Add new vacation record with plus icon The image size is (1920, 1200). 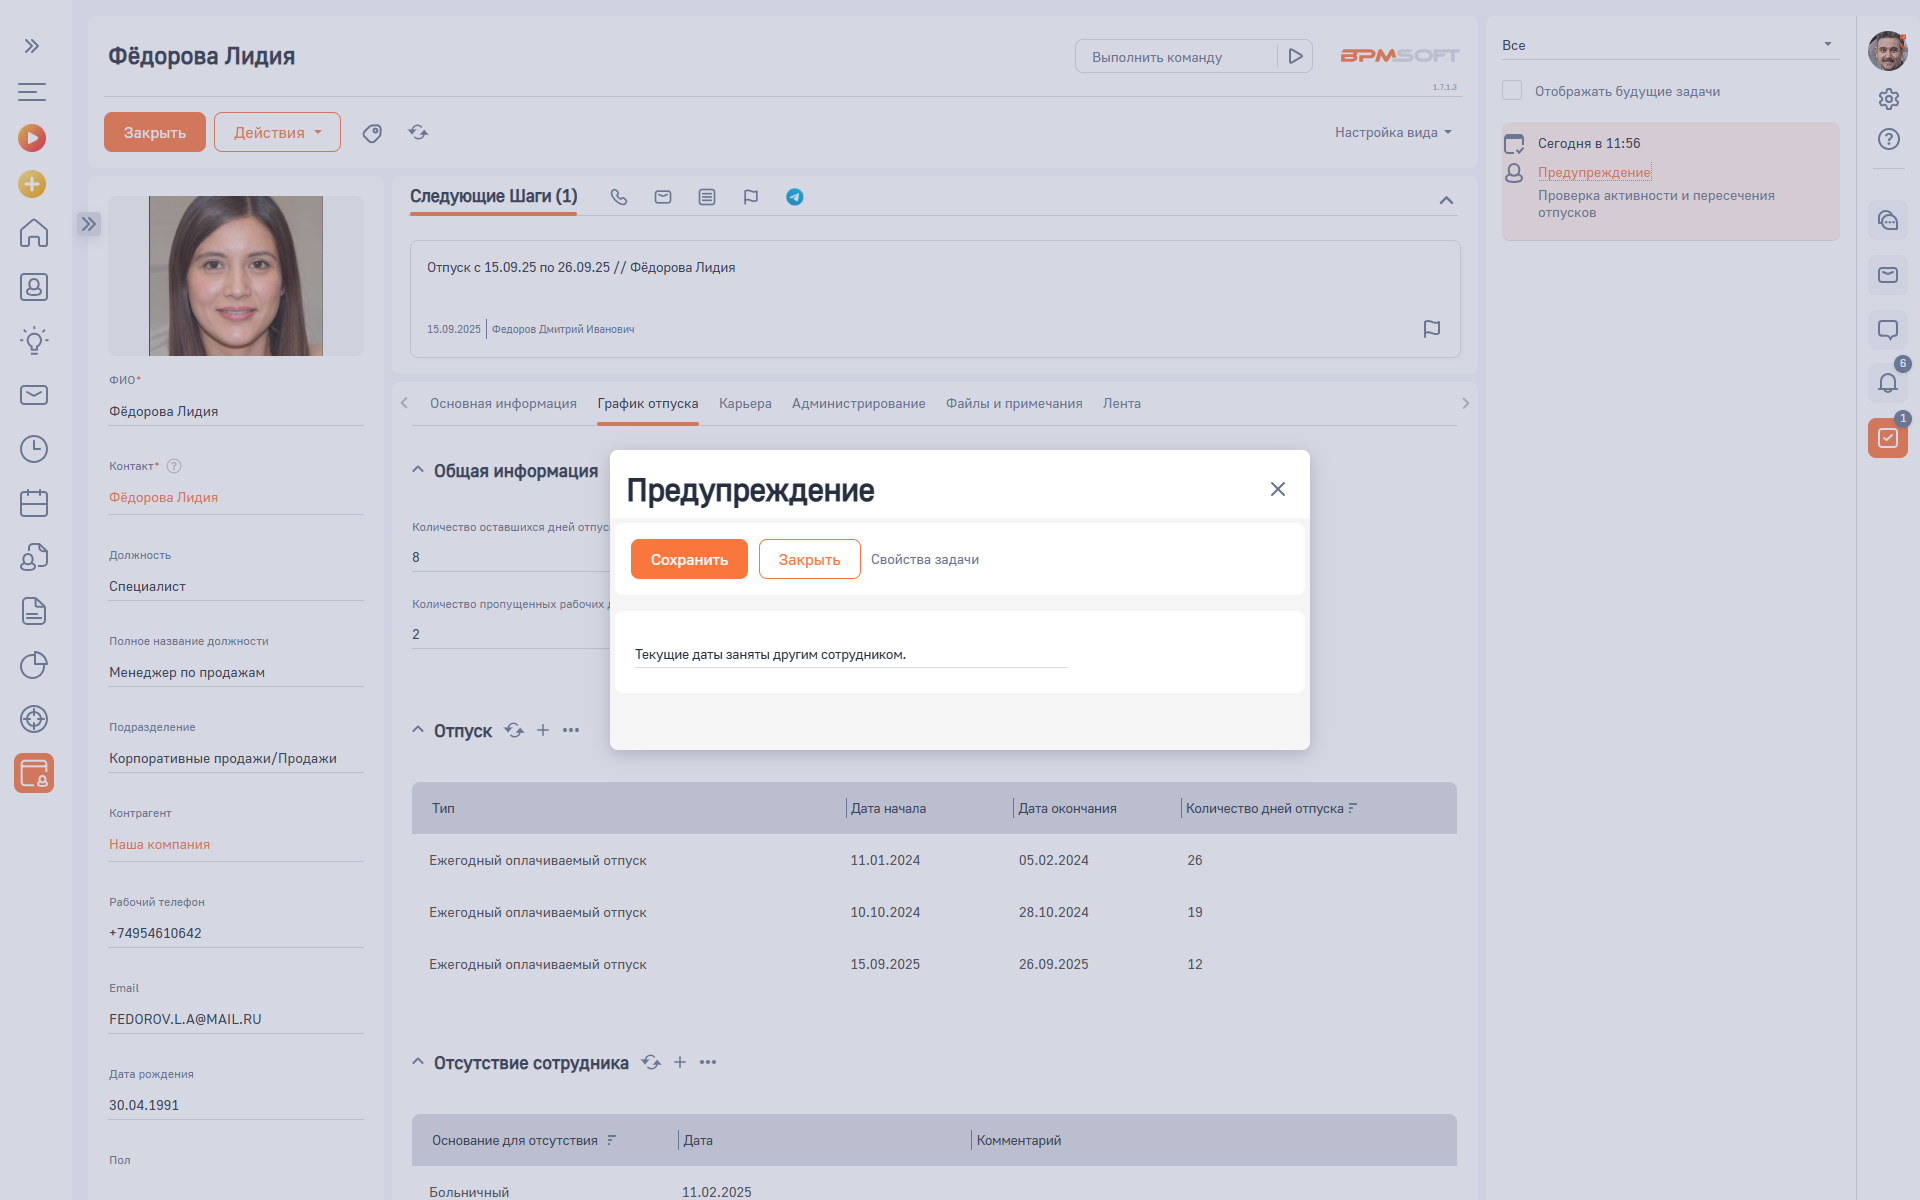tap(543, 730)
